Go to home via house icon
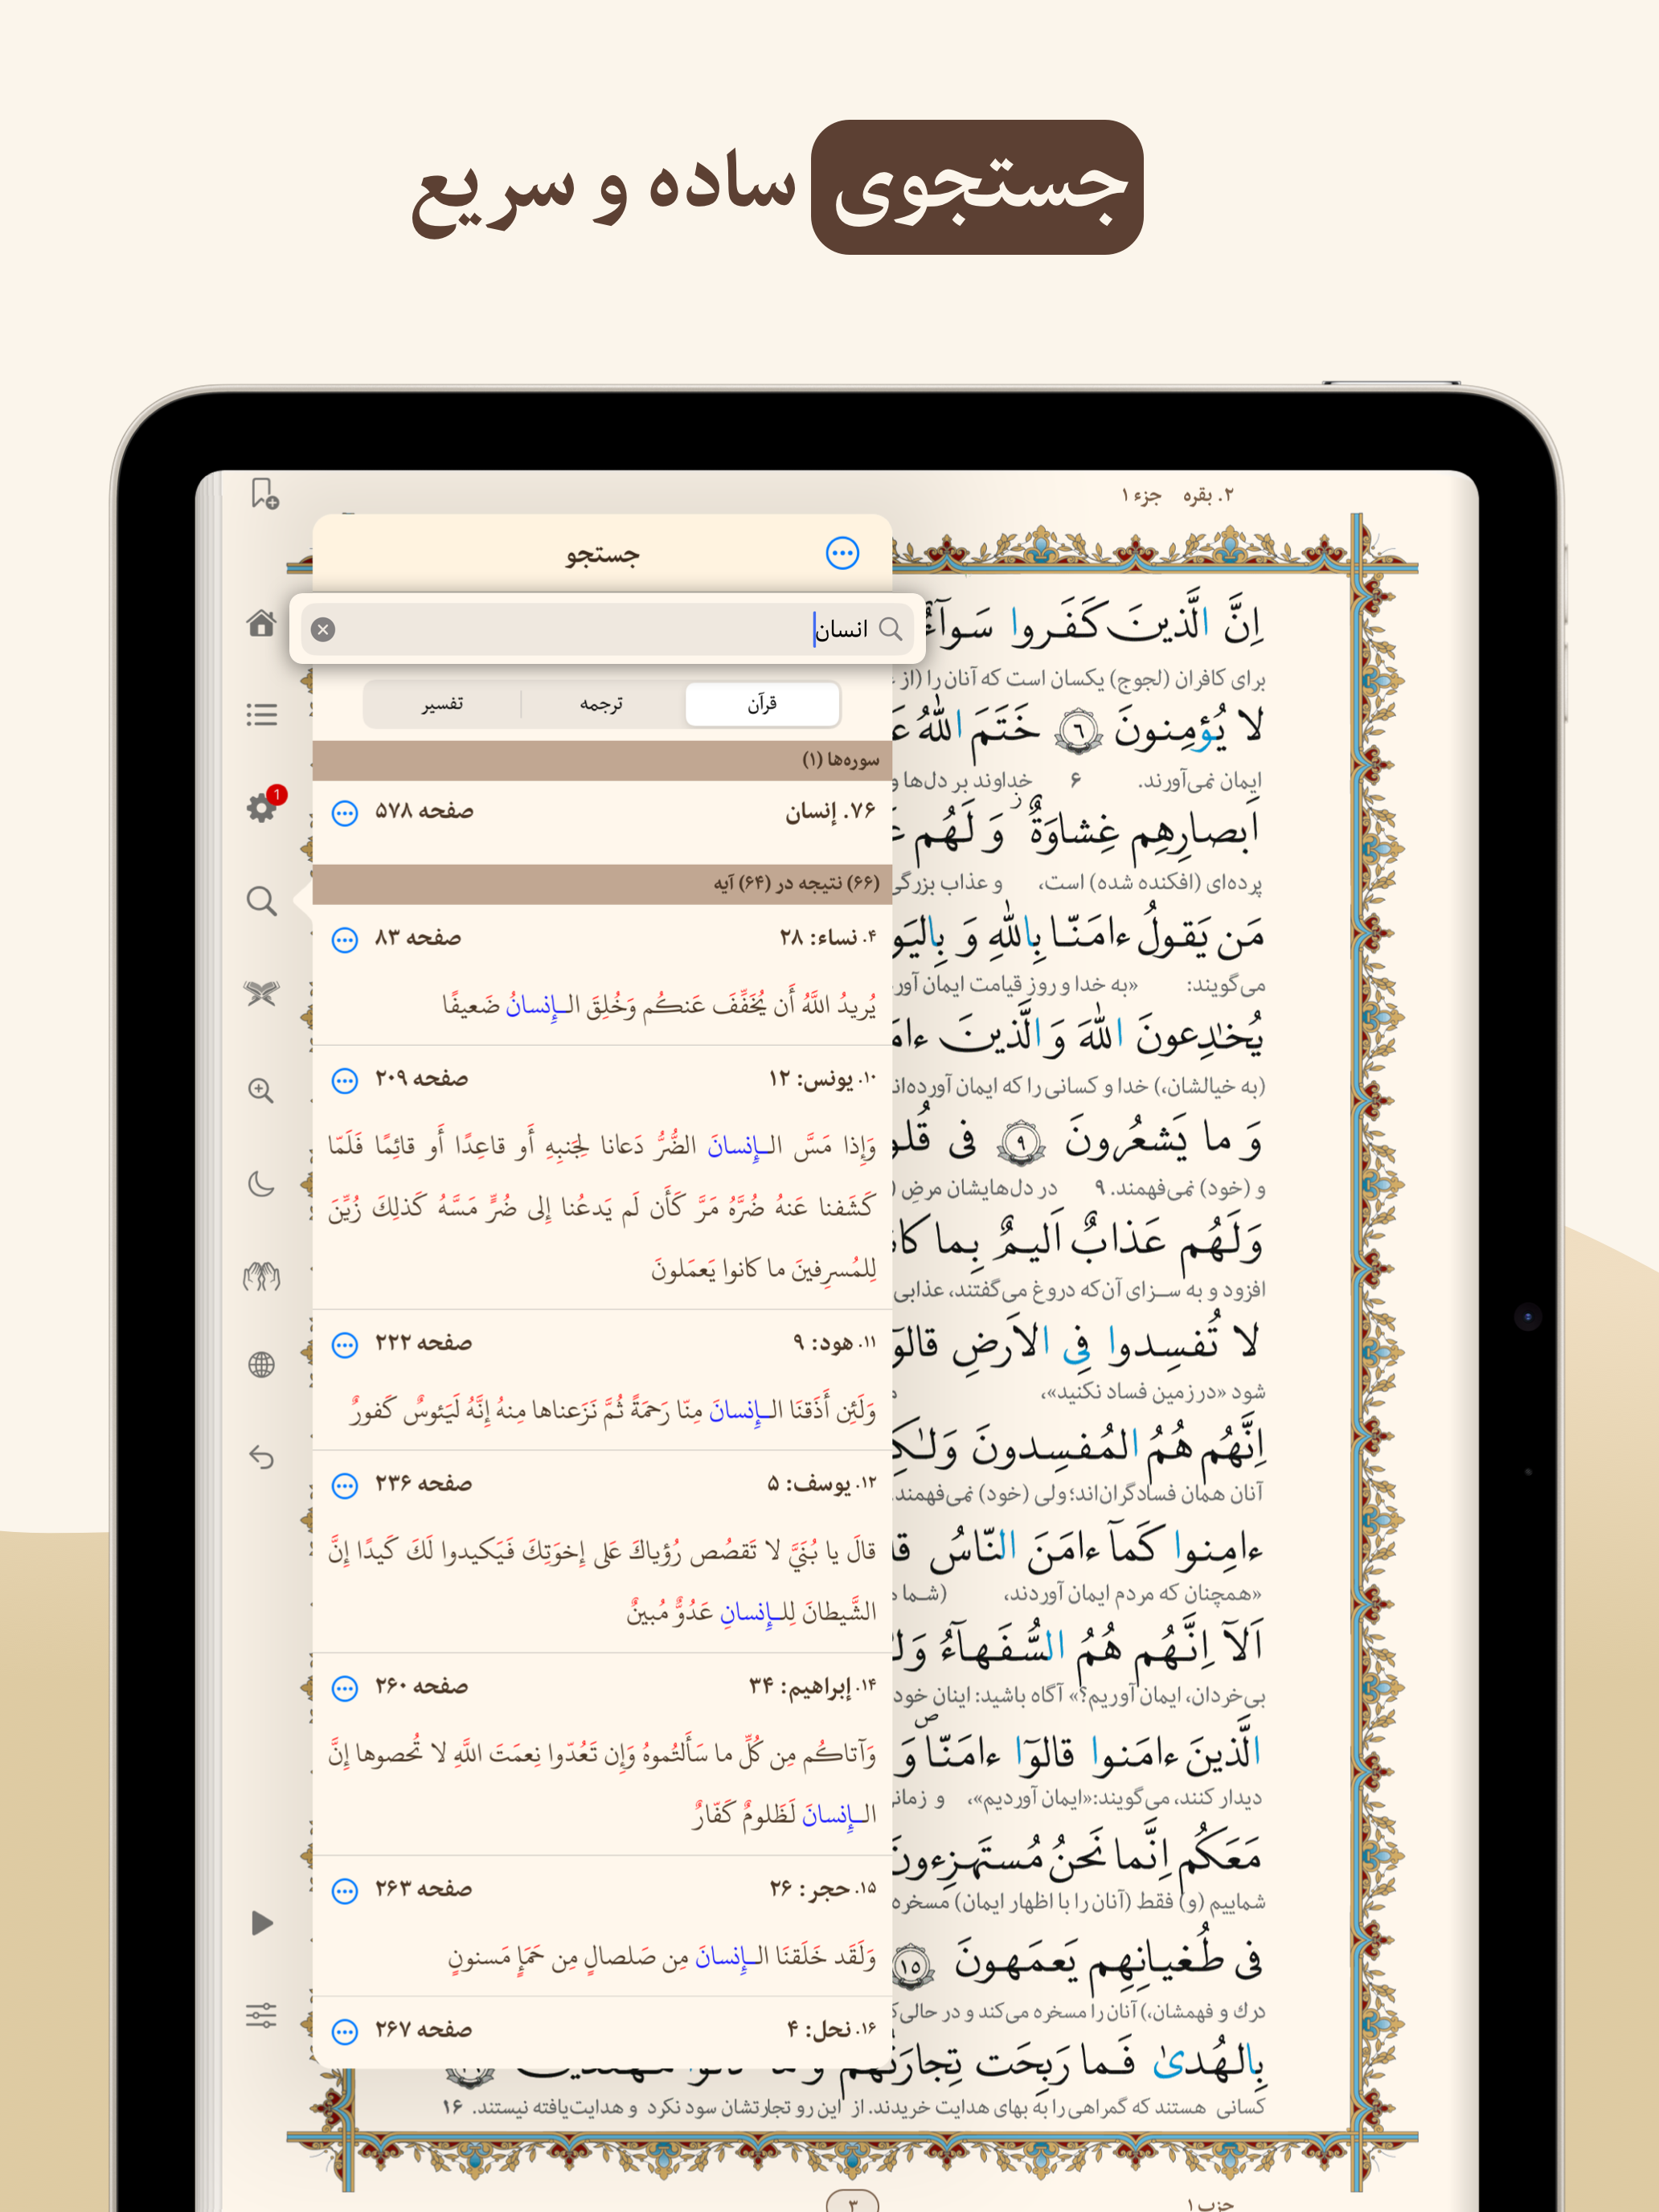 tap(262, 623)
